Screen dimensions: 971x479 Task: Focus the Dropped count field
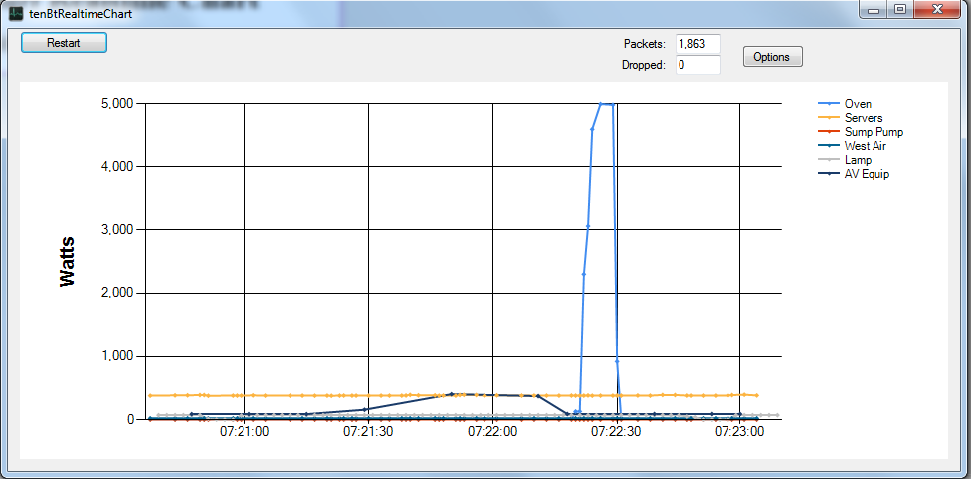699,64
